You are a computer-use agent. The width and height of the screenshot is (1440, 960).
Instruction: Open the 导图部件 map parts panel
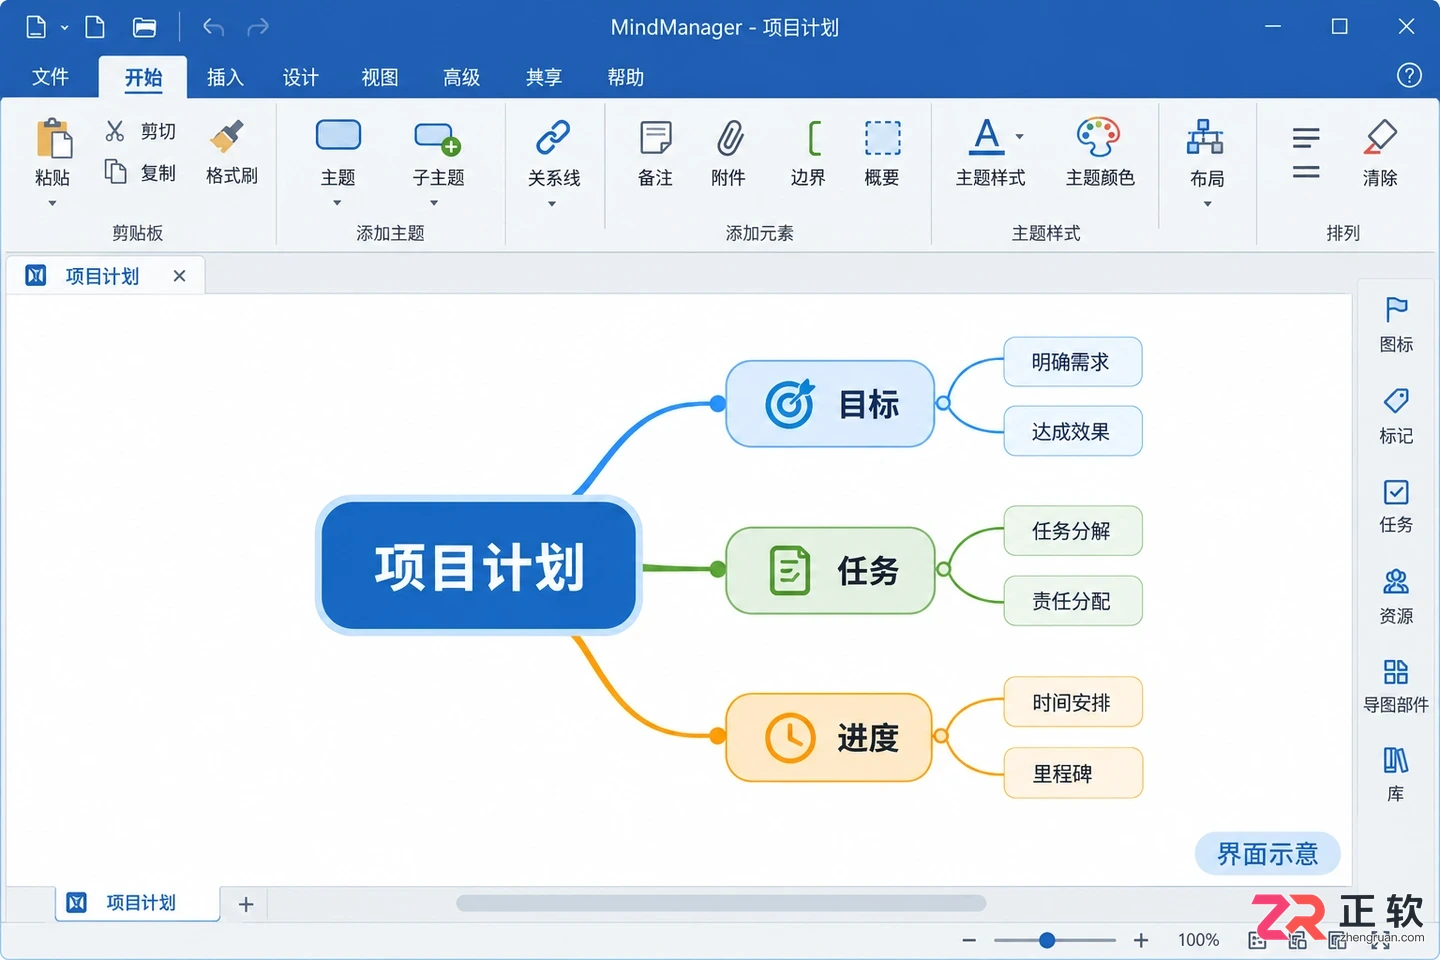1396,671
